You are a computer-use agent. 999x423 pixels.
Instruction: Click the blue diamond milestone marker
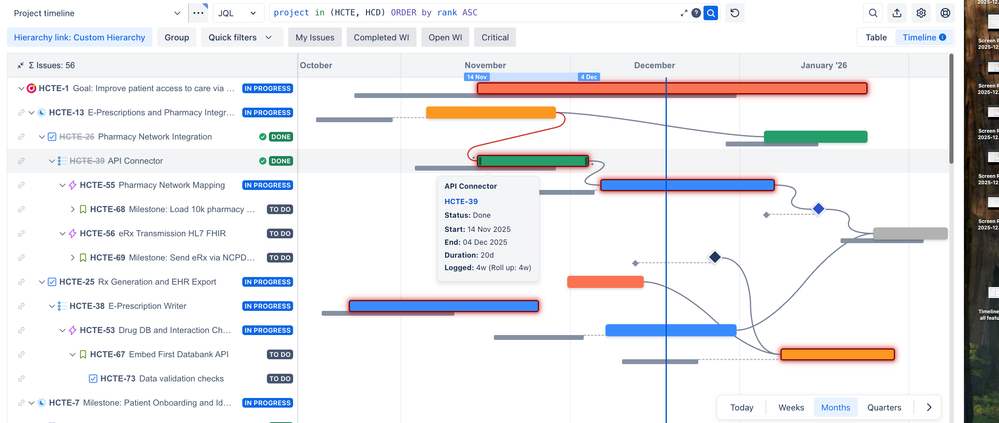tap(819, 208)
